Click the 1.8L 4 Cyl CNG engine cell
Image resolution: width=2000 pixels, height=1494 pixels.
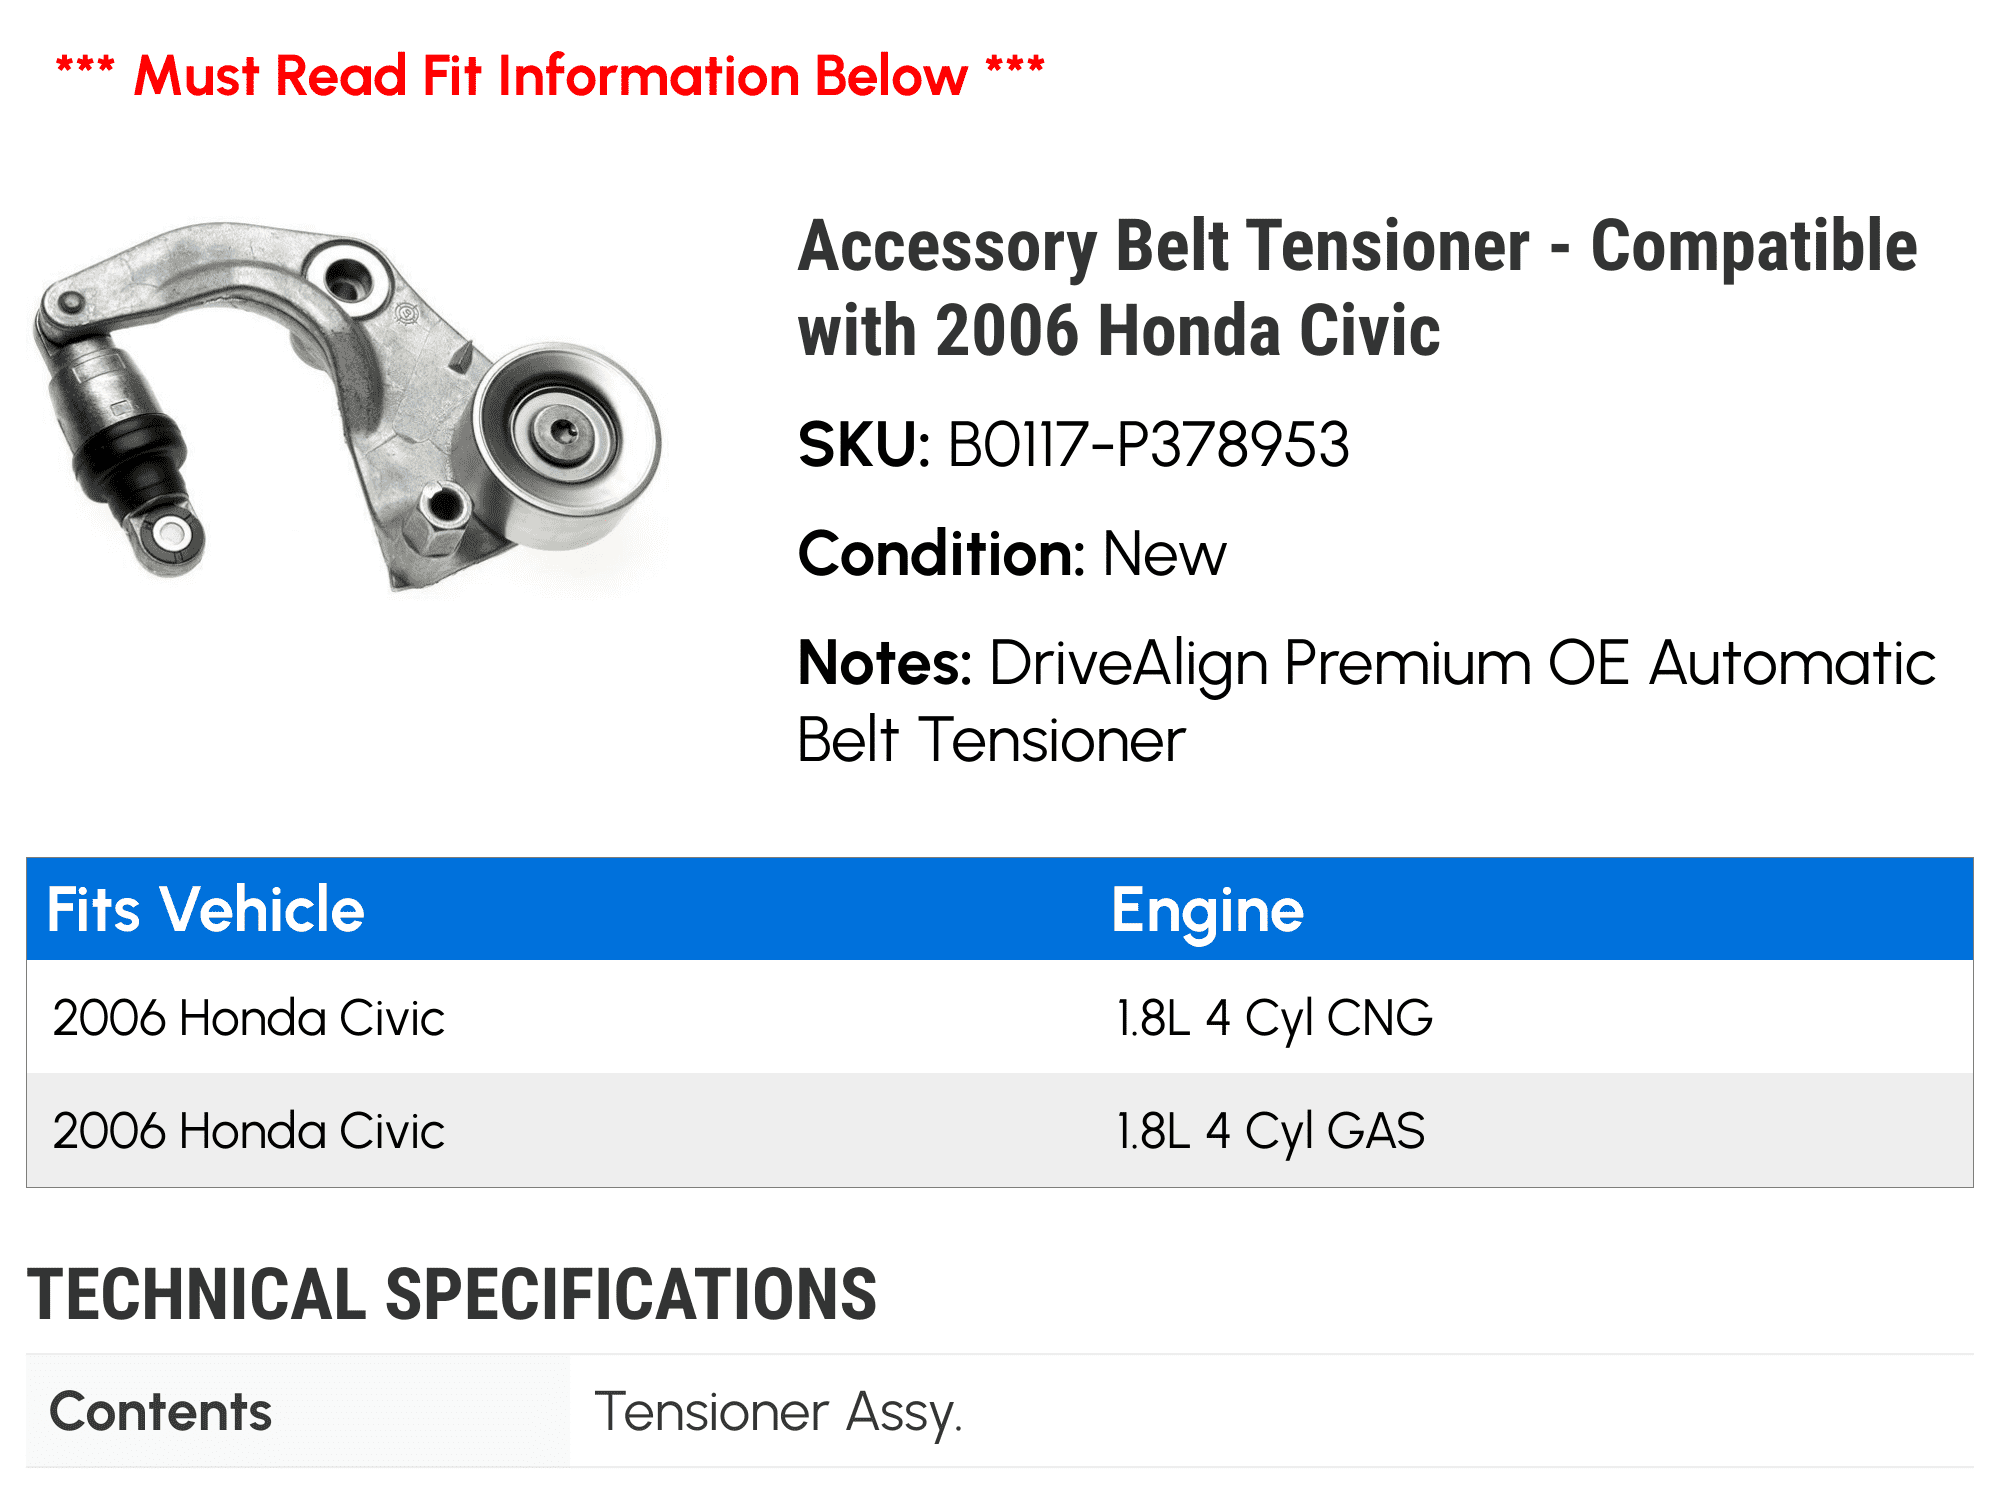(1274, 1019)
